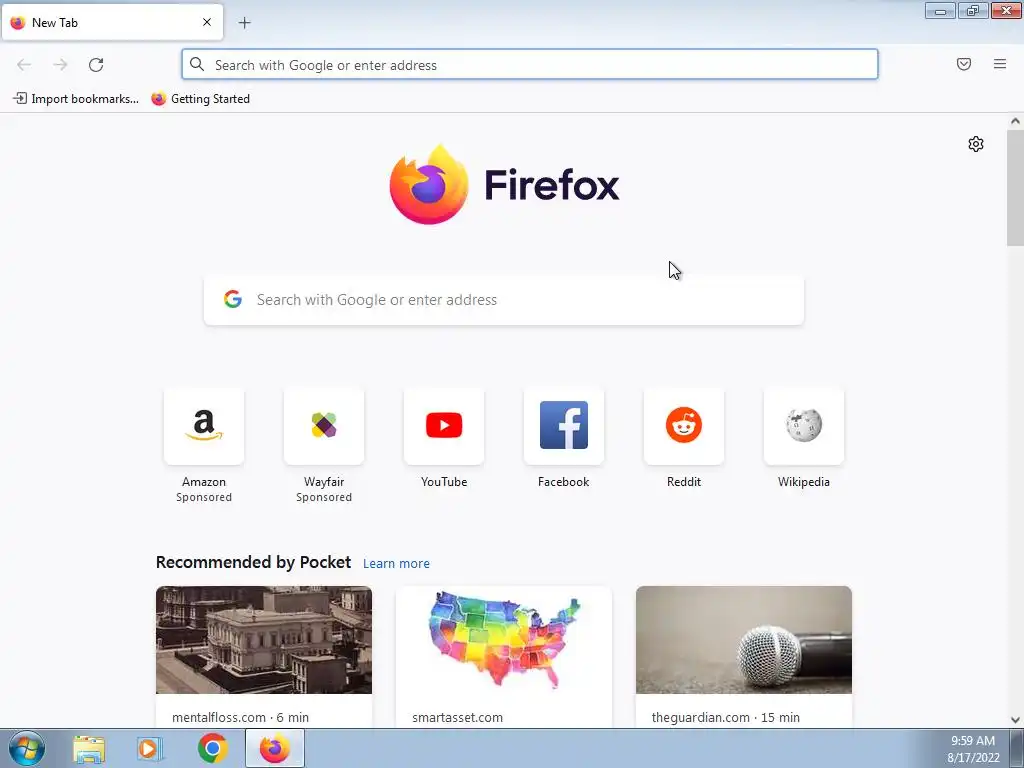Image resolution: width=1024 pixels, height=768 pixels.
Task: Open the mentalfloss.com article thumbnail
Action: (x=264, y=640)
